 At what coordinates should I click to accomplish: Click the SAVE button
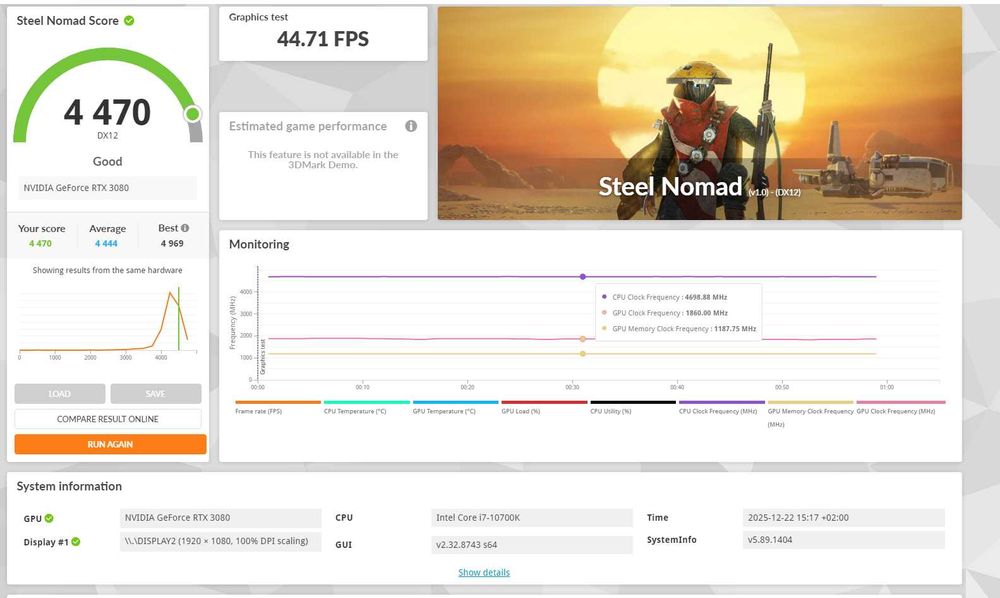pyautogui.click(x=156, y=394)
